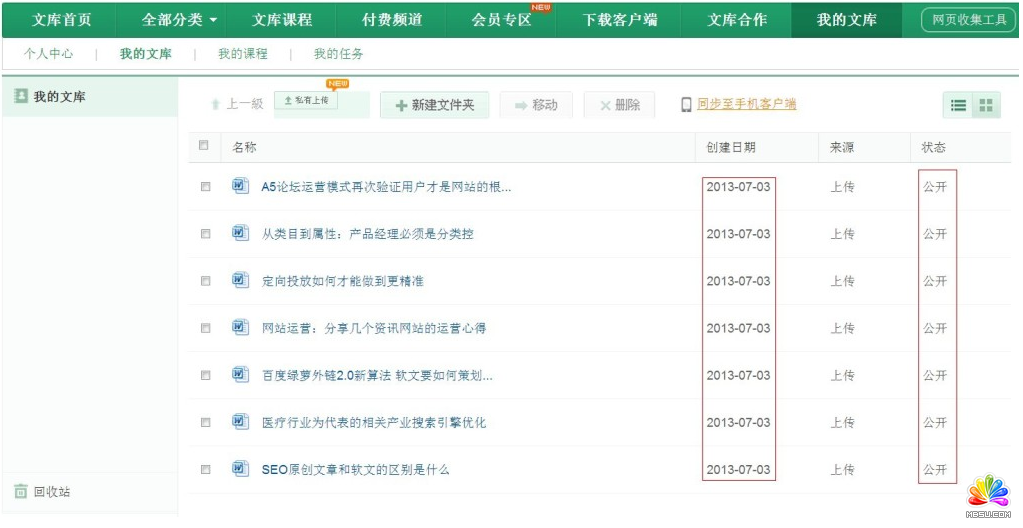Open the 网页收集工具 button in top bar
Image resolution: width=1023 pixels, height=528 pixels.
coord(967,20)
